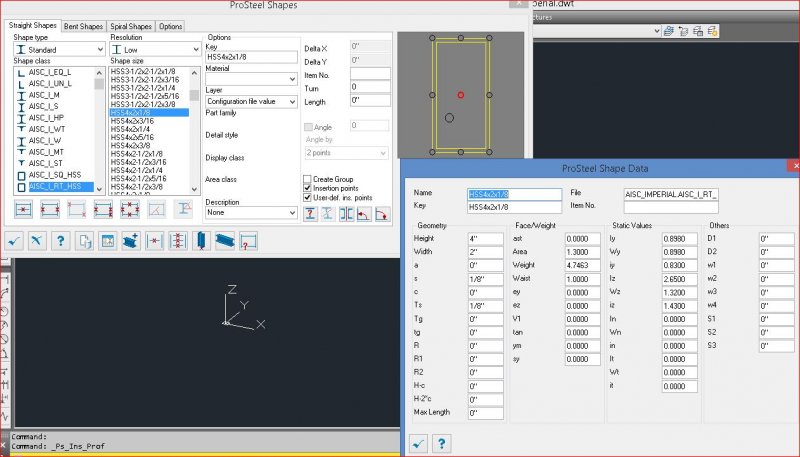
Task: Click the help button in ProSteel Shape Data
Action: [441, 443]
